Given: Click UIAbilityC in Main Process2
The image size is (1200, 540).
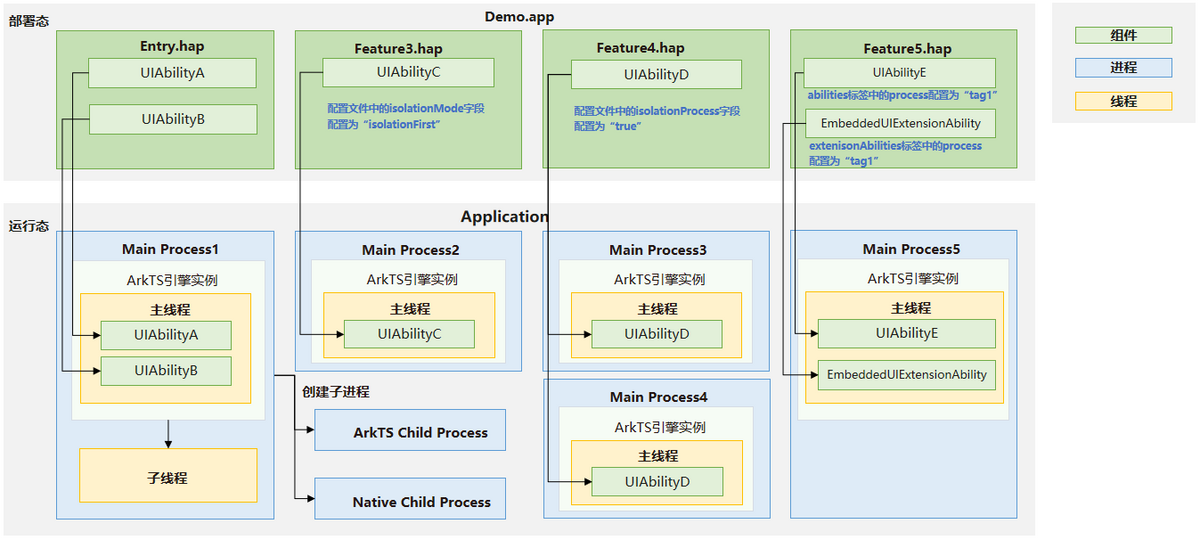Looking at the screenshot, I should [x=409, y=335].
